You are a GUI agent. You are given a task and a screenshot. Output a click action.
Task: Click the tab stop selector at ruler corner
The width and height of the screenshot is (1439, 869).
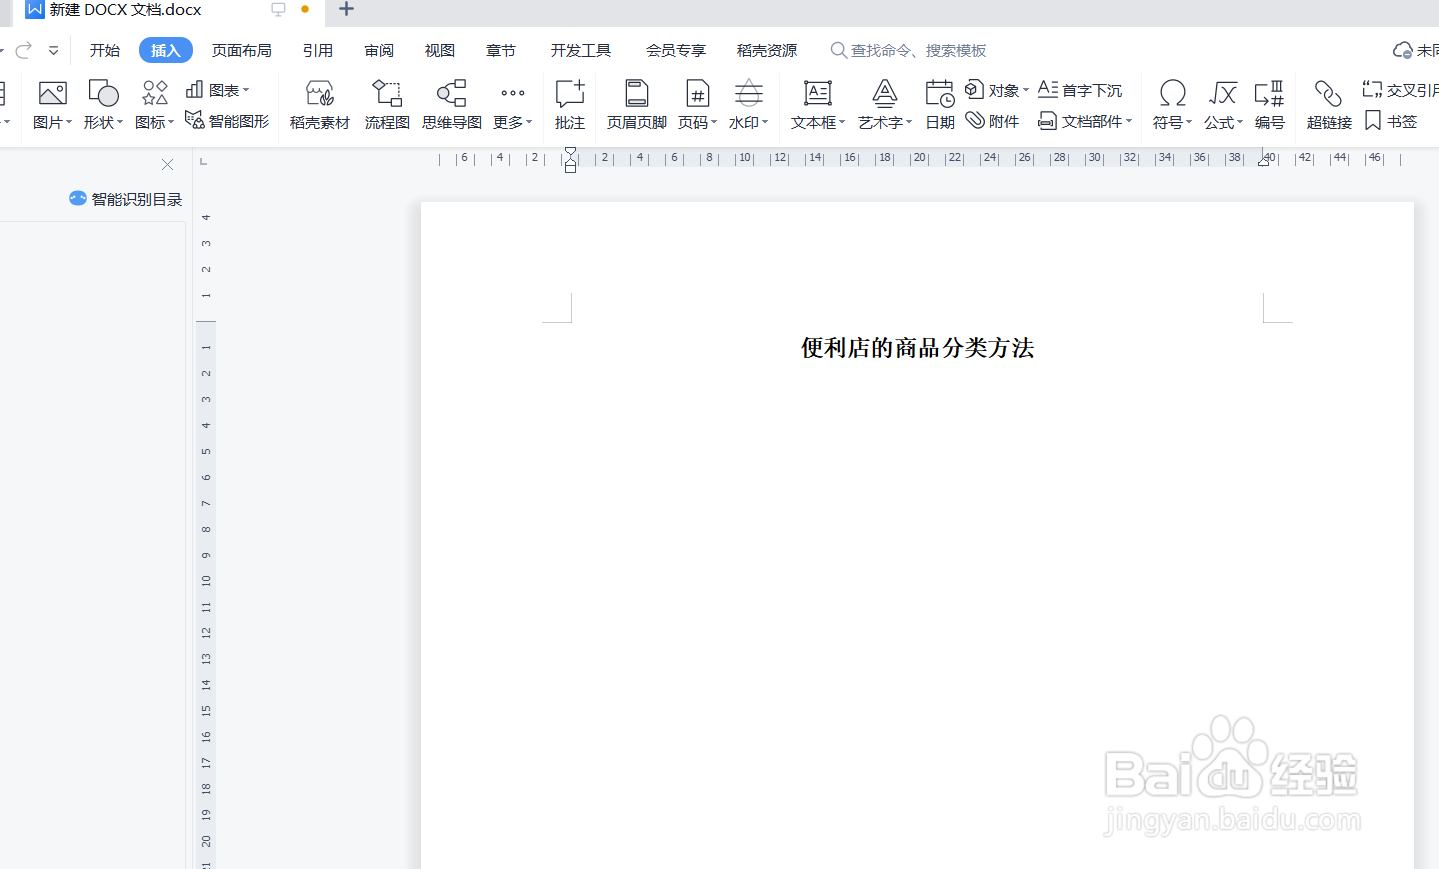(204, 160)
